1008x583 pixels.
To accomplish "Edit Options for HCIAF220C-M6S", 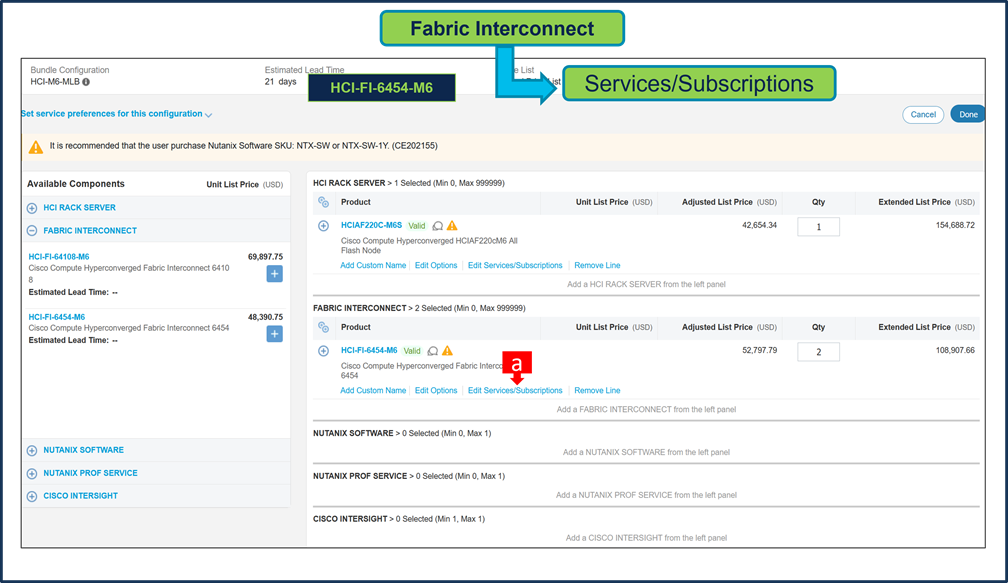I will 436,265.
